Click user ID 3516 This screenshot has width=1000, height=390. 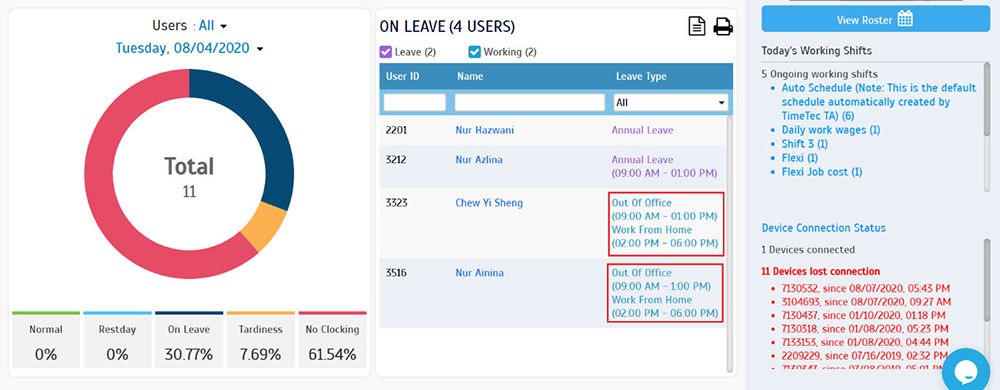point(396,273)
